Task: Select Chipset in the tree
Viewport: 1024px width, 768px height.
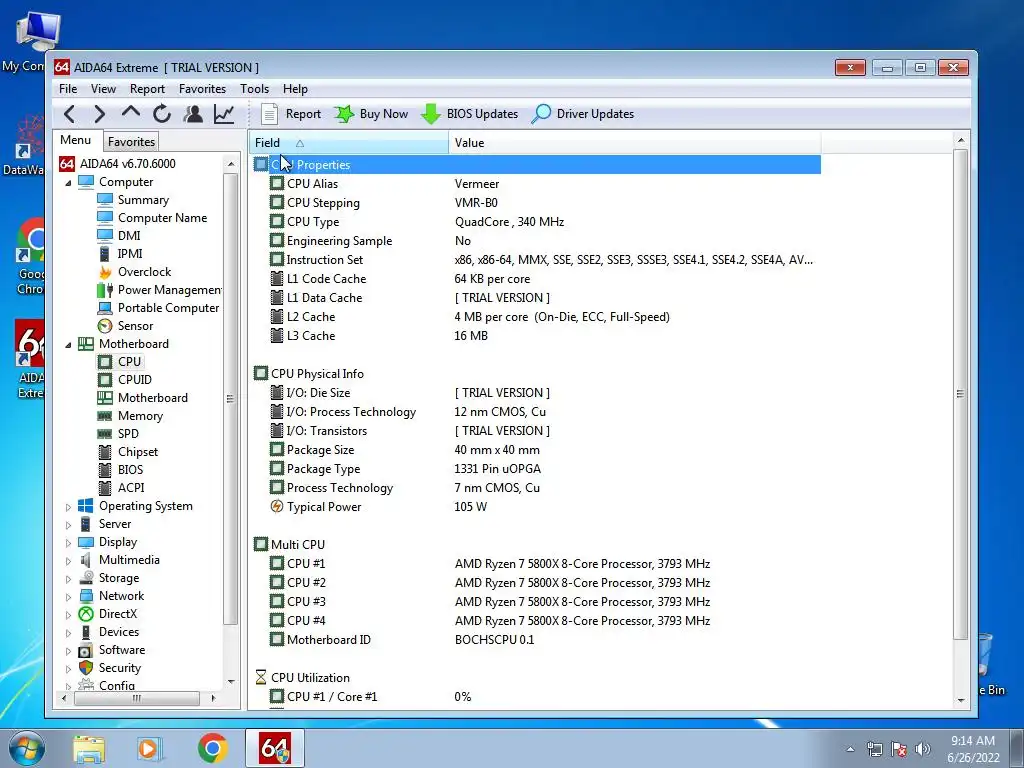Action: click(128, 452)
